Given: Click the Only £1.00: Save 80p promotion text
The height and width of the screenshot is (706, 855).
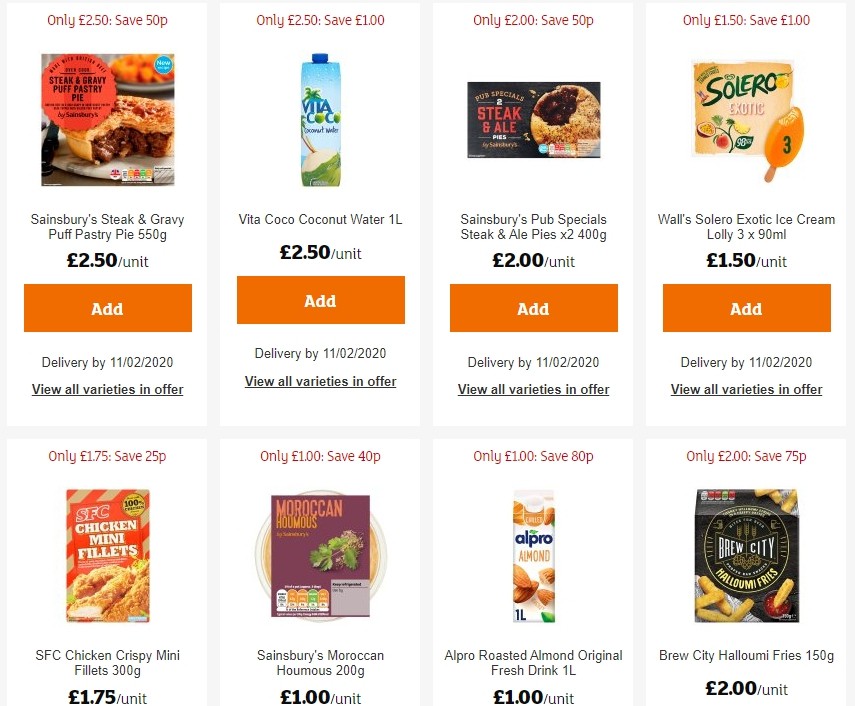Looking at the screenshot, I should (x=533, y=455).
